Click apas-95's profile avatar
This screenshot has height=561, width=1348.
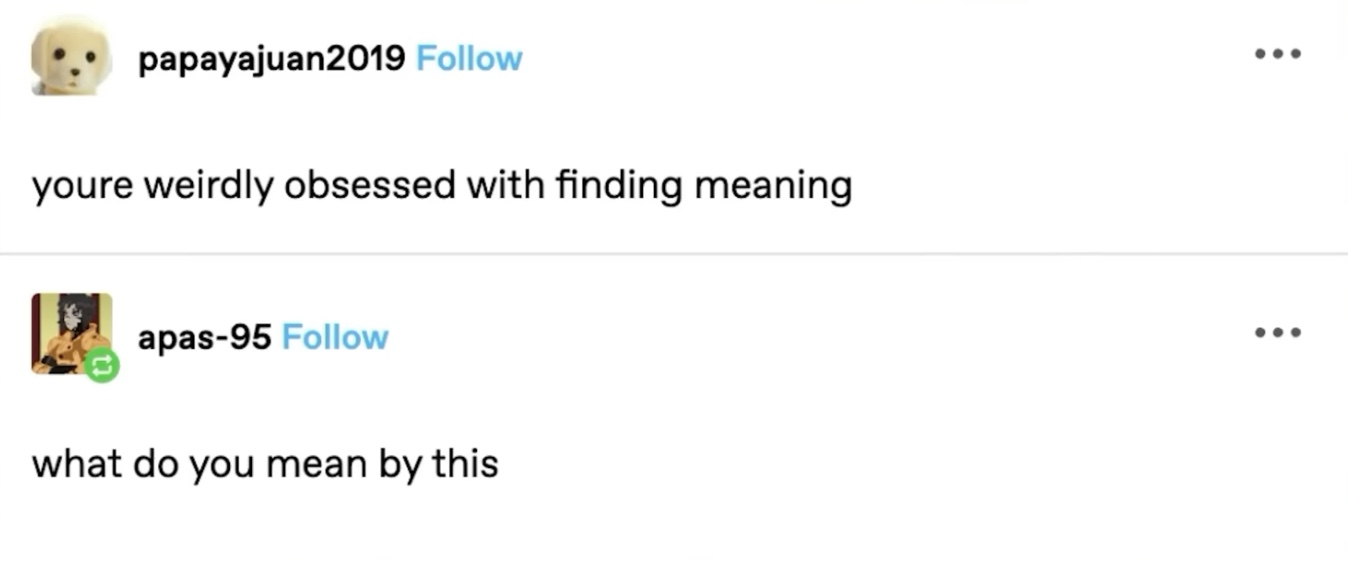(x=68, y=330)
